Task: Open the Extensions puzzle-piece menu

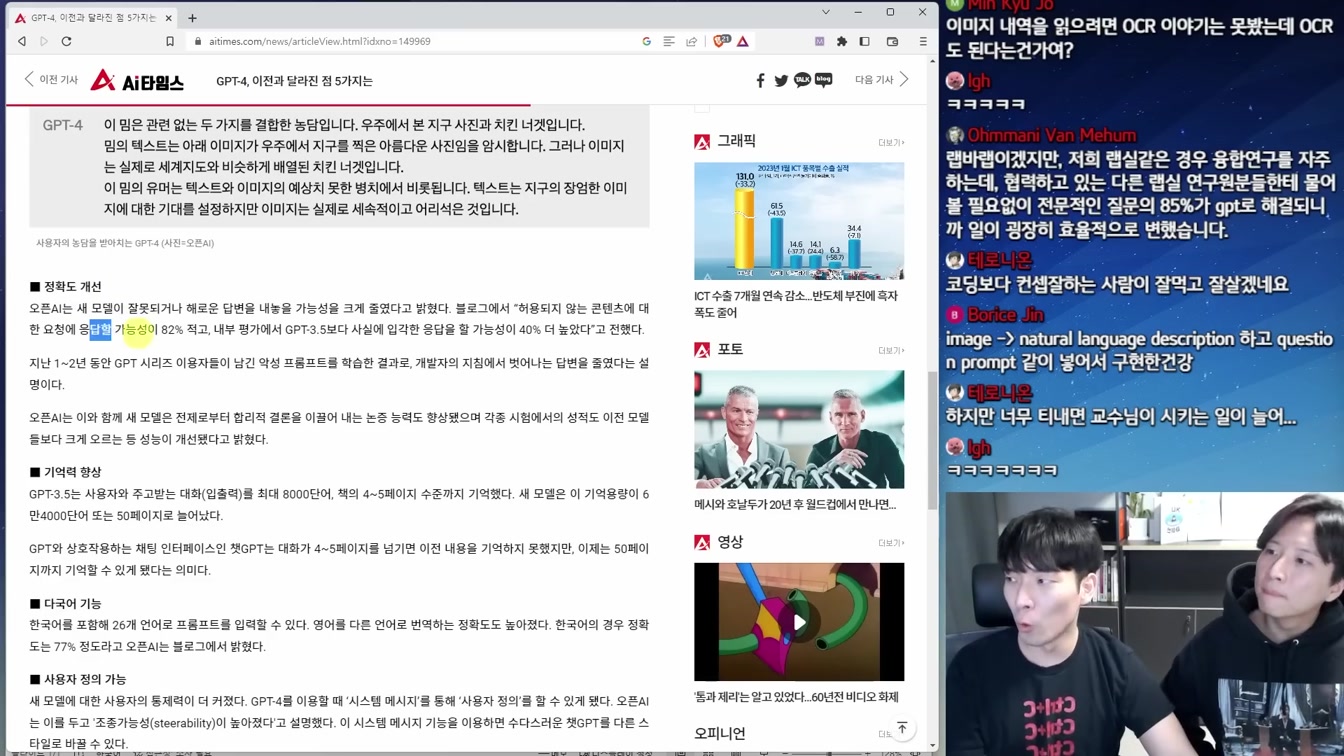Action: pos(842,42)
